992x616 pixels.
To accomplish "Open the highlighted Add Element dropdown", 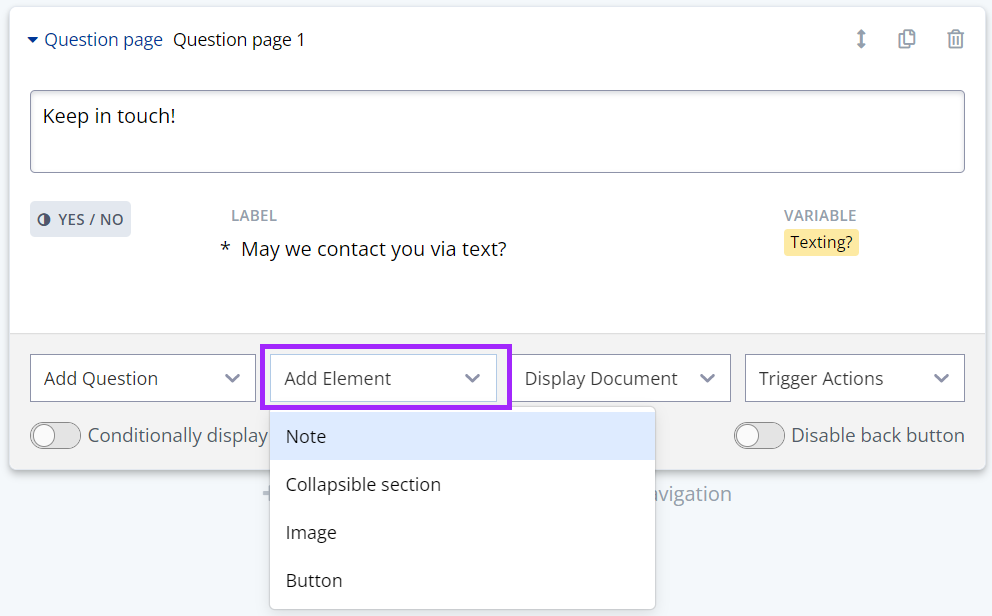I will click(384, 378).
